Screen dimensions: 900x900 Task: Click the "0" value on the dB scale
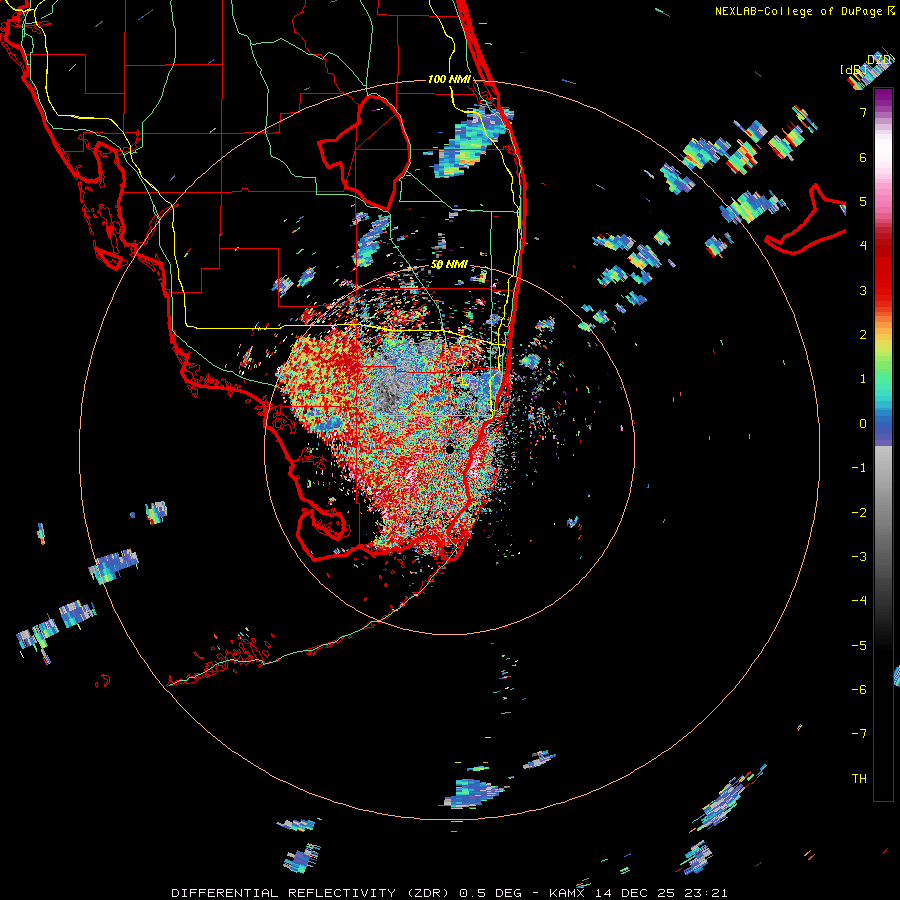pyautogui.click(x=863, y=424)
